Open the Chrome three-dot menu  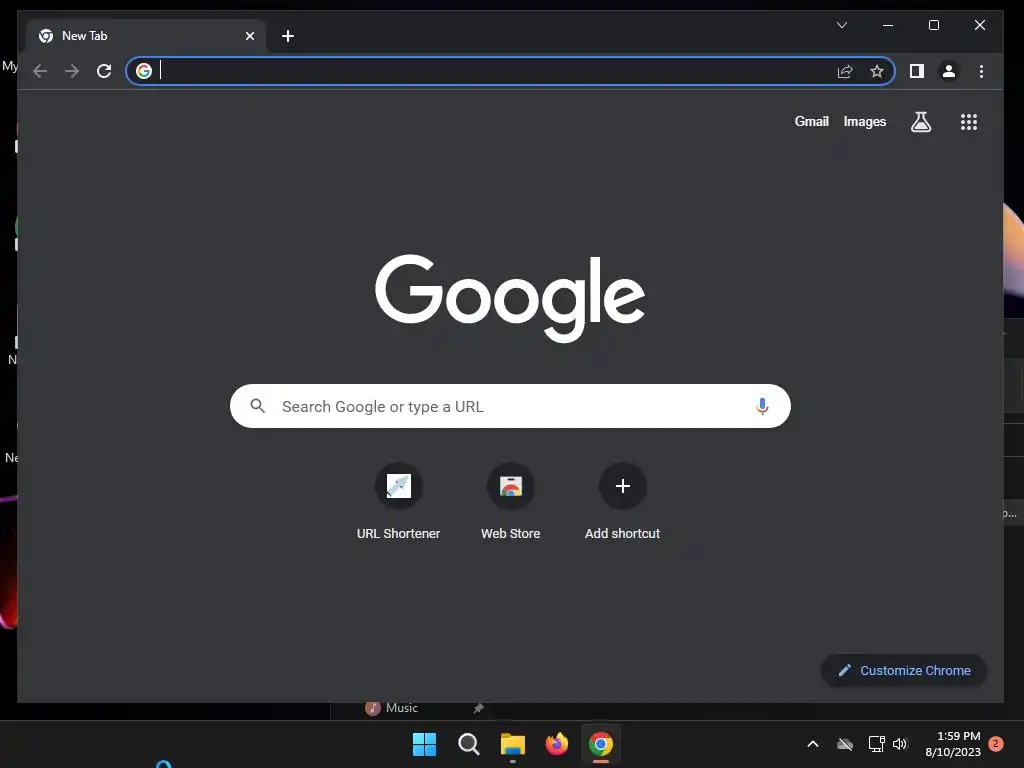981,71
